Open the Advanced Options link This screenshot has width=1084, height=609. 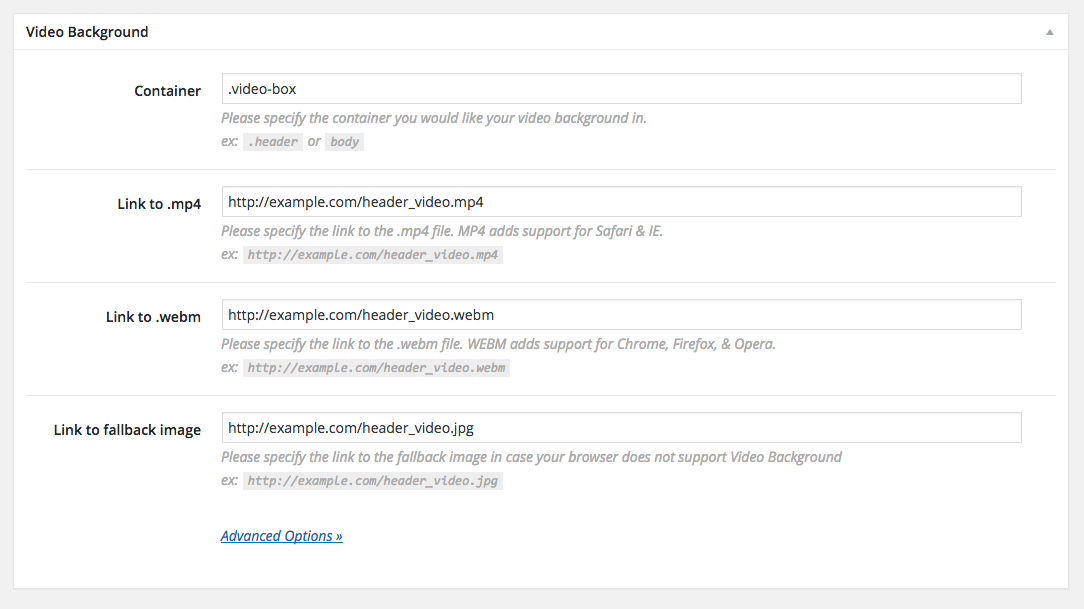click(x=281, y=536)
